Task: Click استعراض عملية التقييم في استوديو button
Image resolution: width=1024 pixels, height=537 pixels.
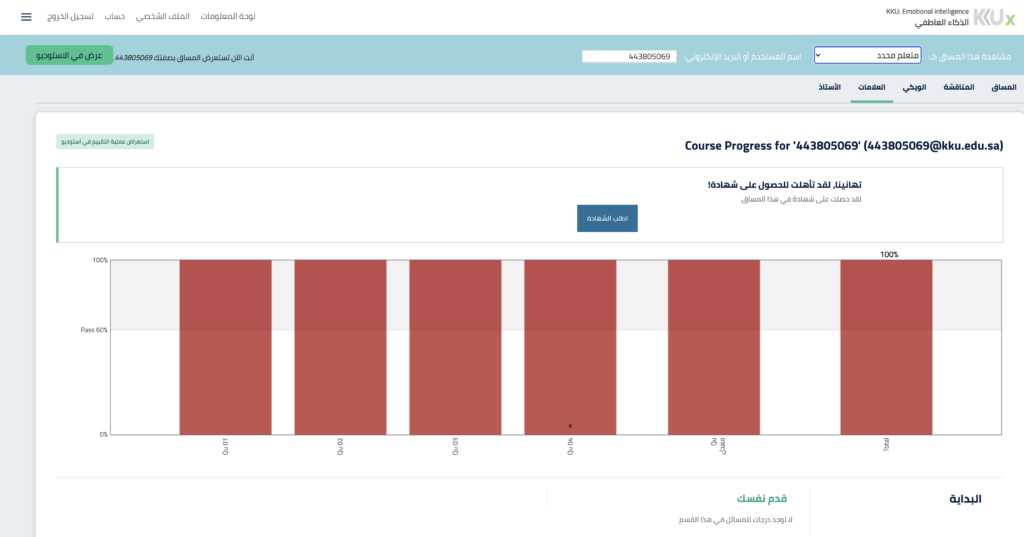Action: [x=105, y=142]
